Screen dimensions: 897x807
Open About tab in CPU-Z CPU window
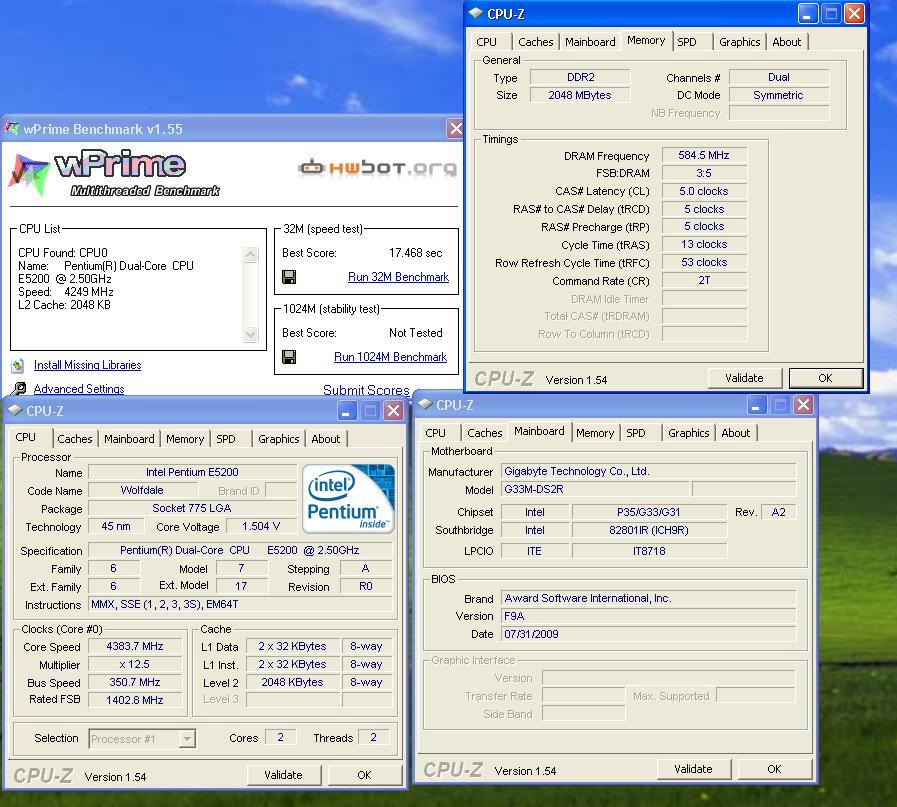(x=326, y=439)
